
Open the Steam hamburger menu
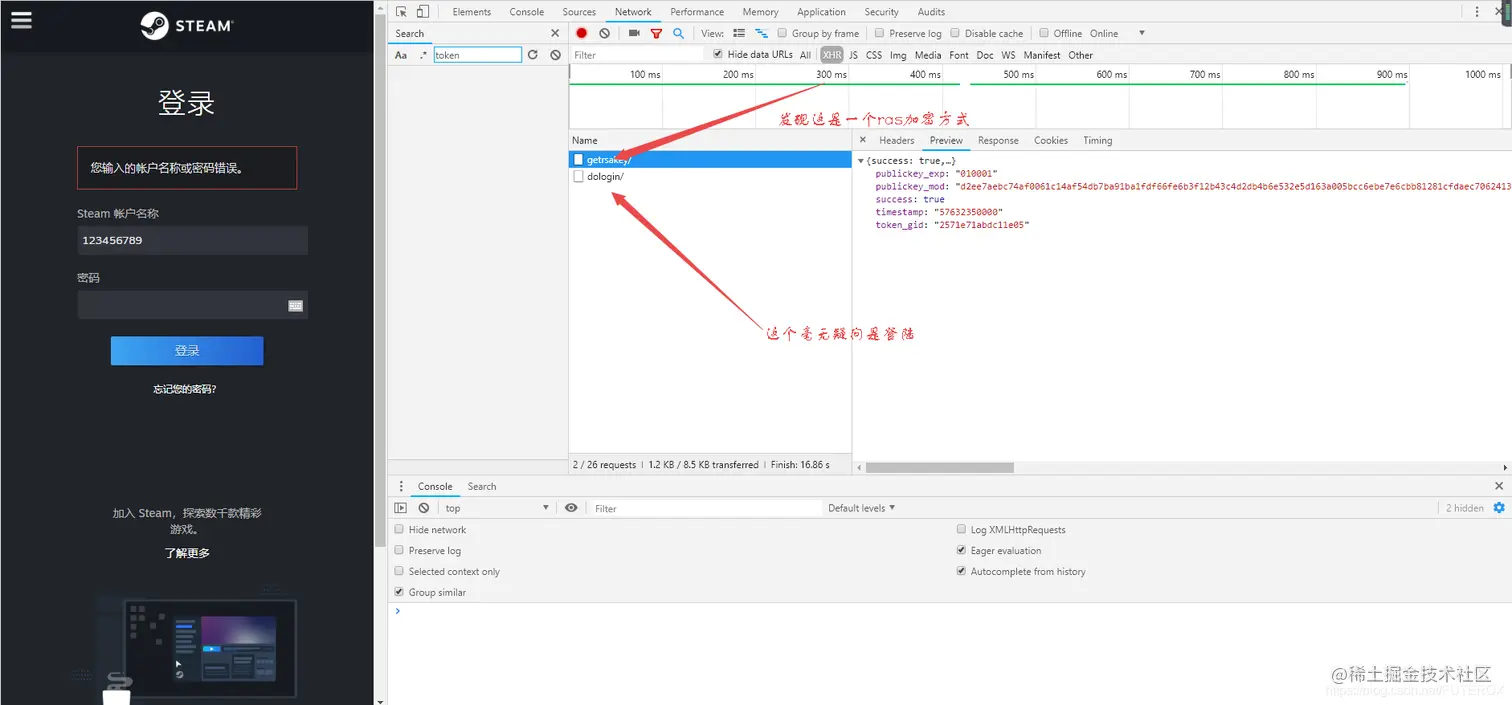click(21, 20)
